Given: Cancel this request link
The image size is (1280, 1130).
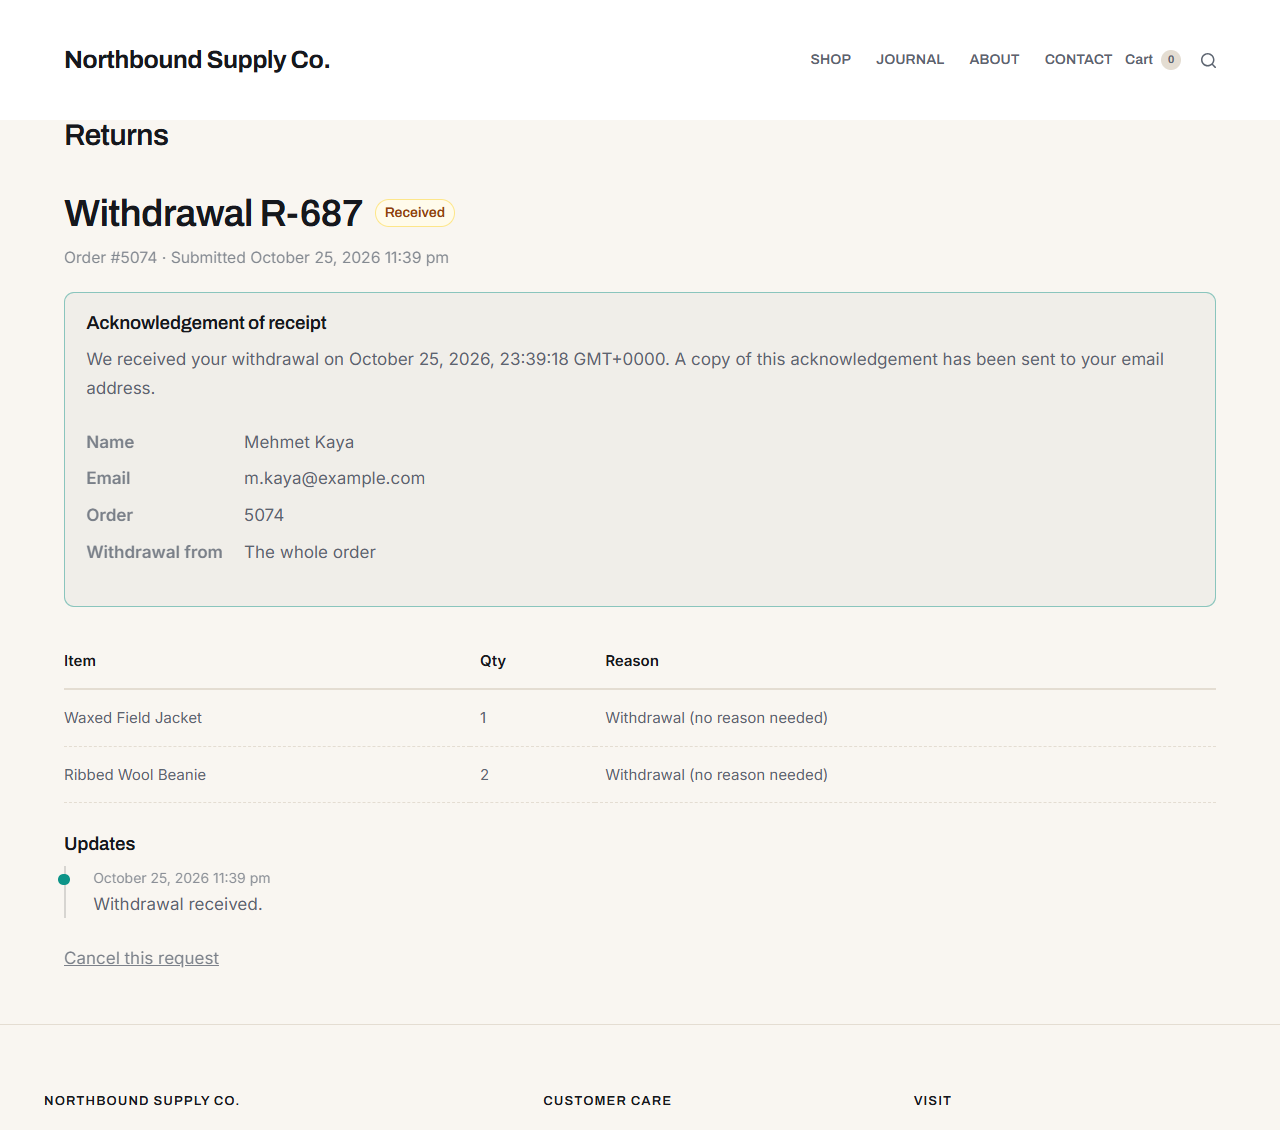Looking at the screenshot, I should click(x=141, y=958).
